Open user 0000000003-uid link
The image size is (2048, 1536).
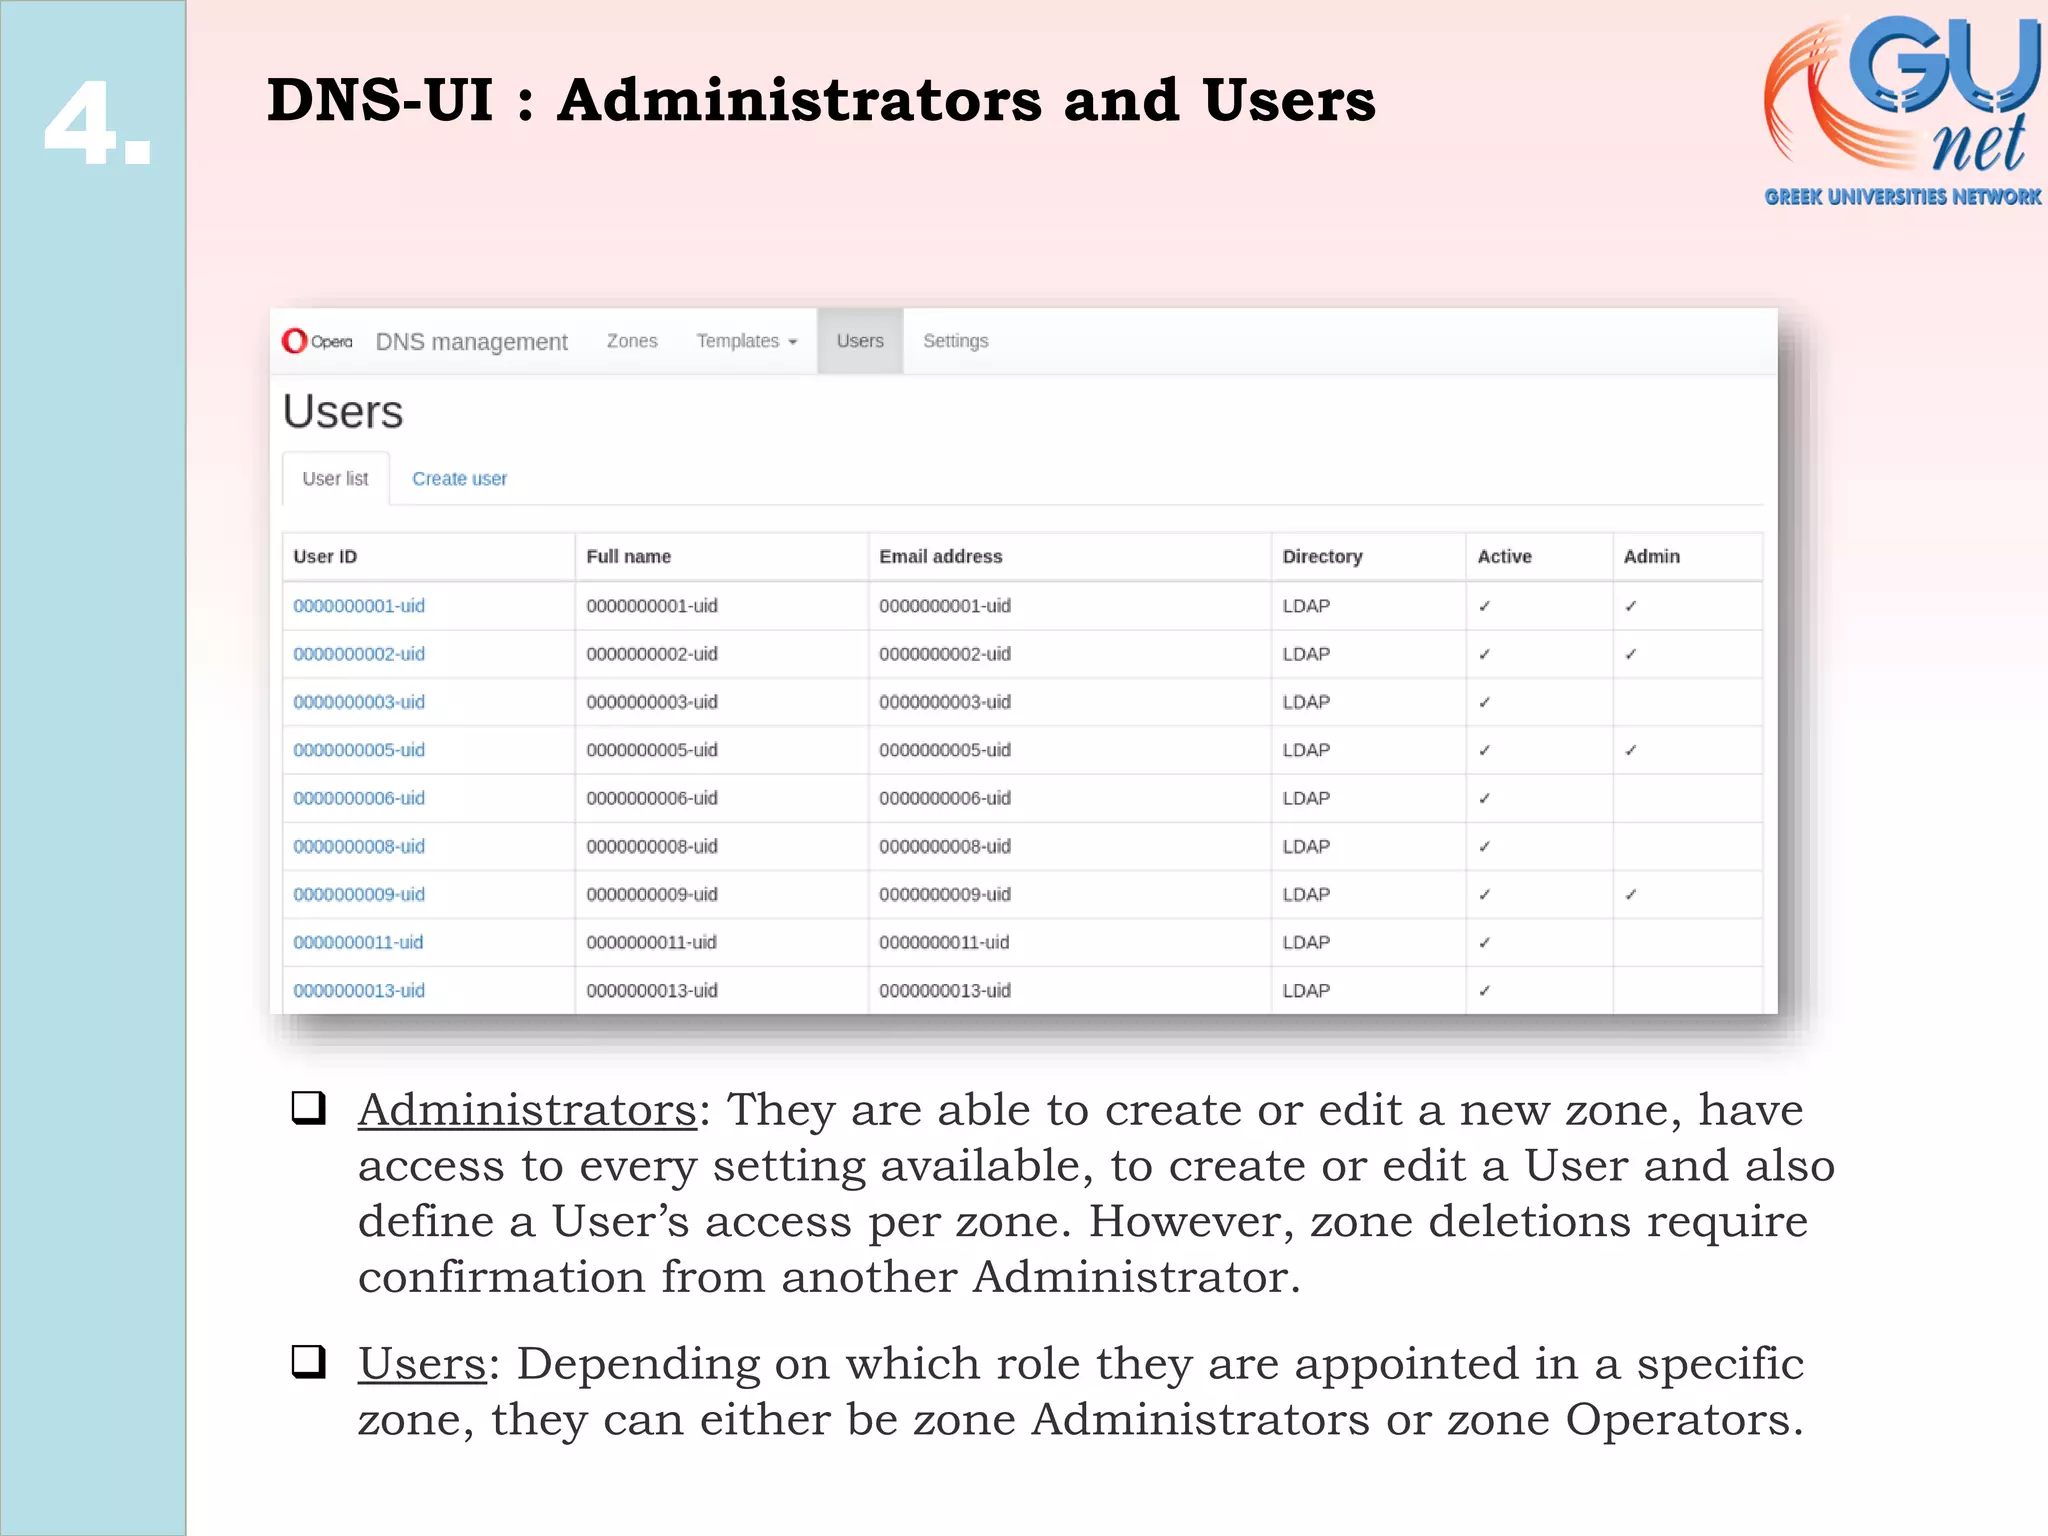(359, 702)
